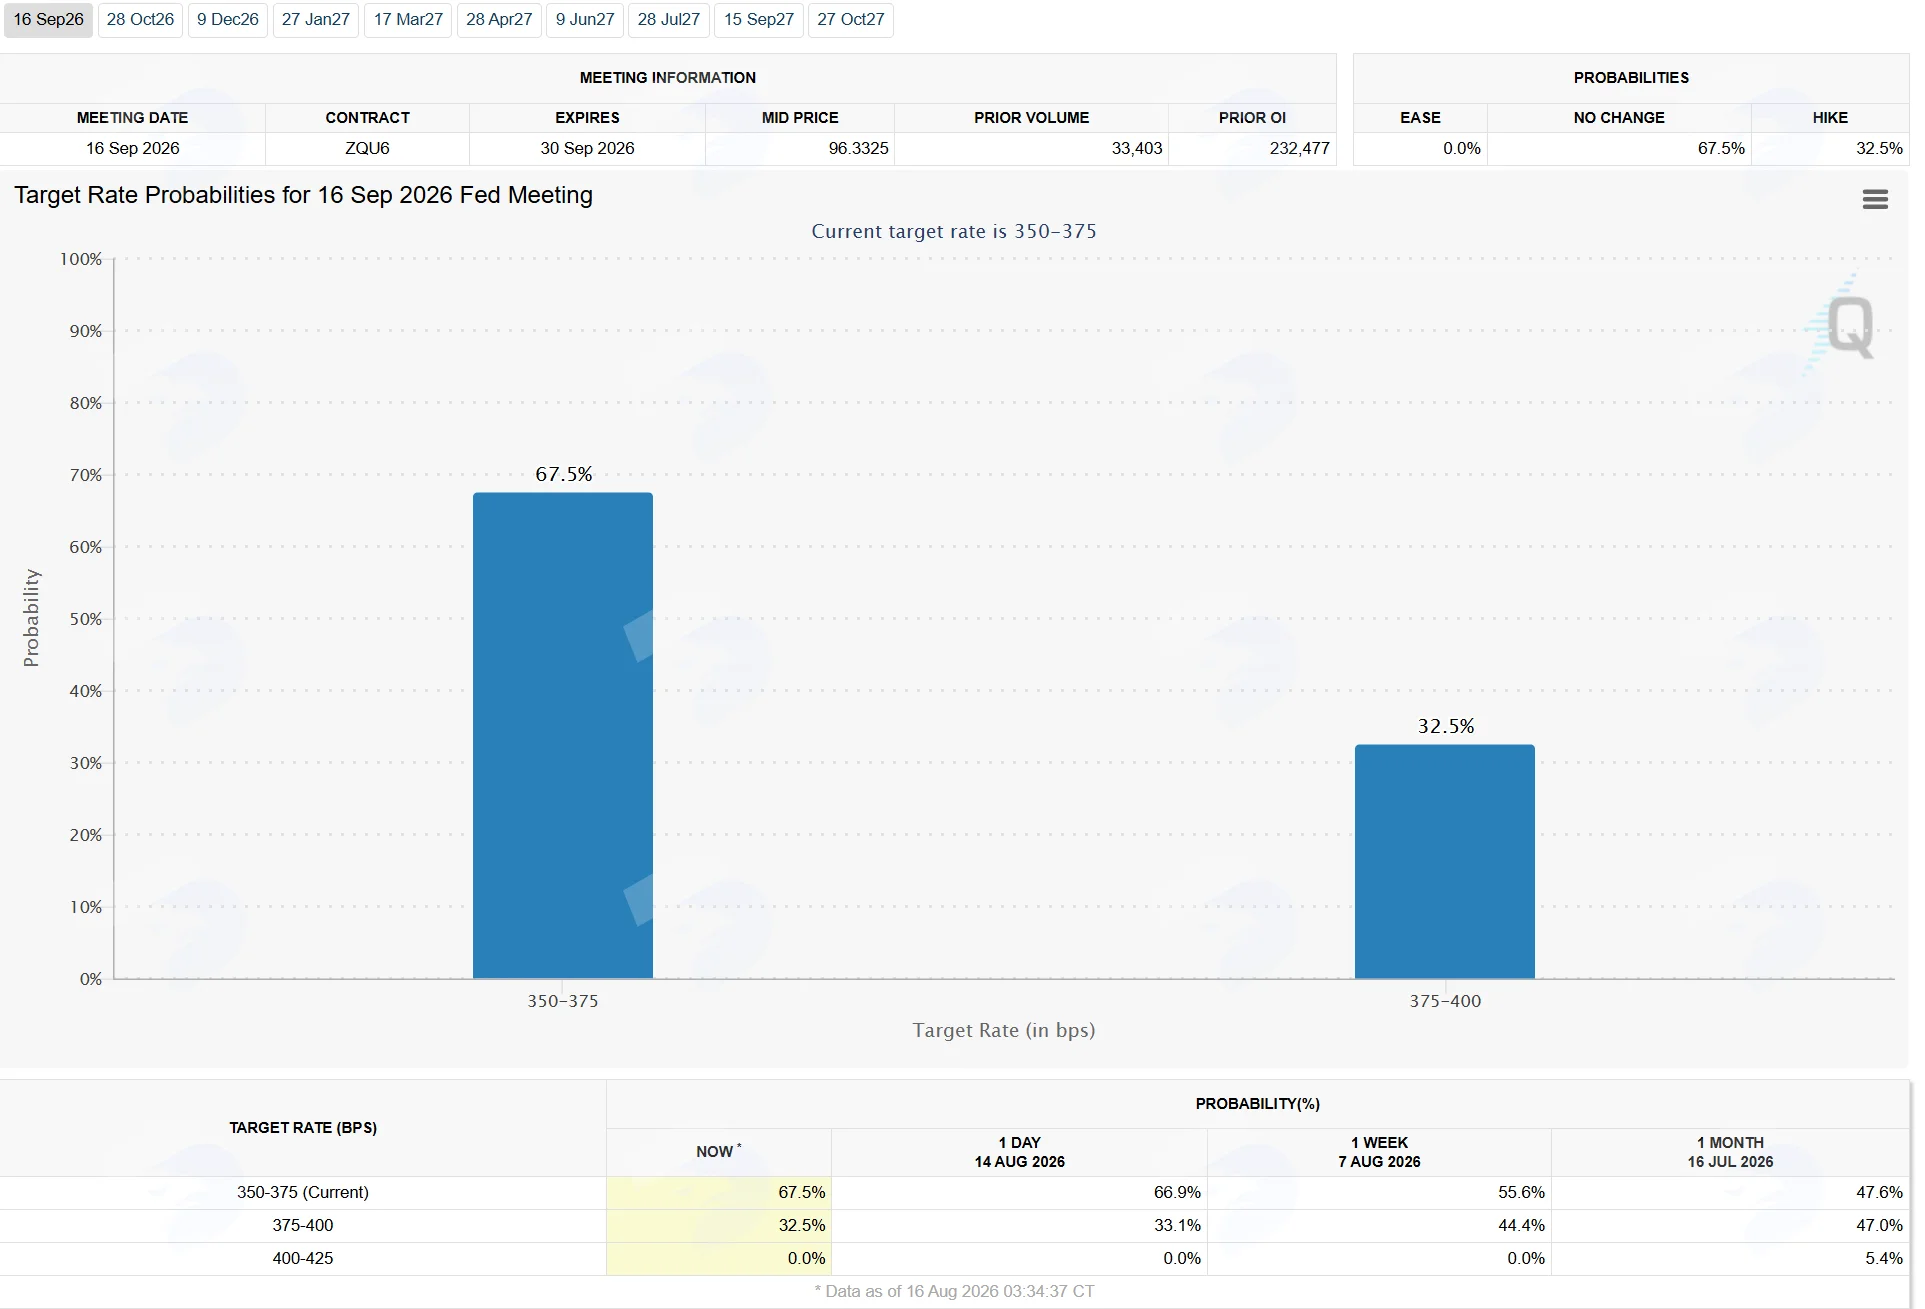Screen dimensions: 1925x1309
Task: Click the NOW column header
Action: 719,1152
